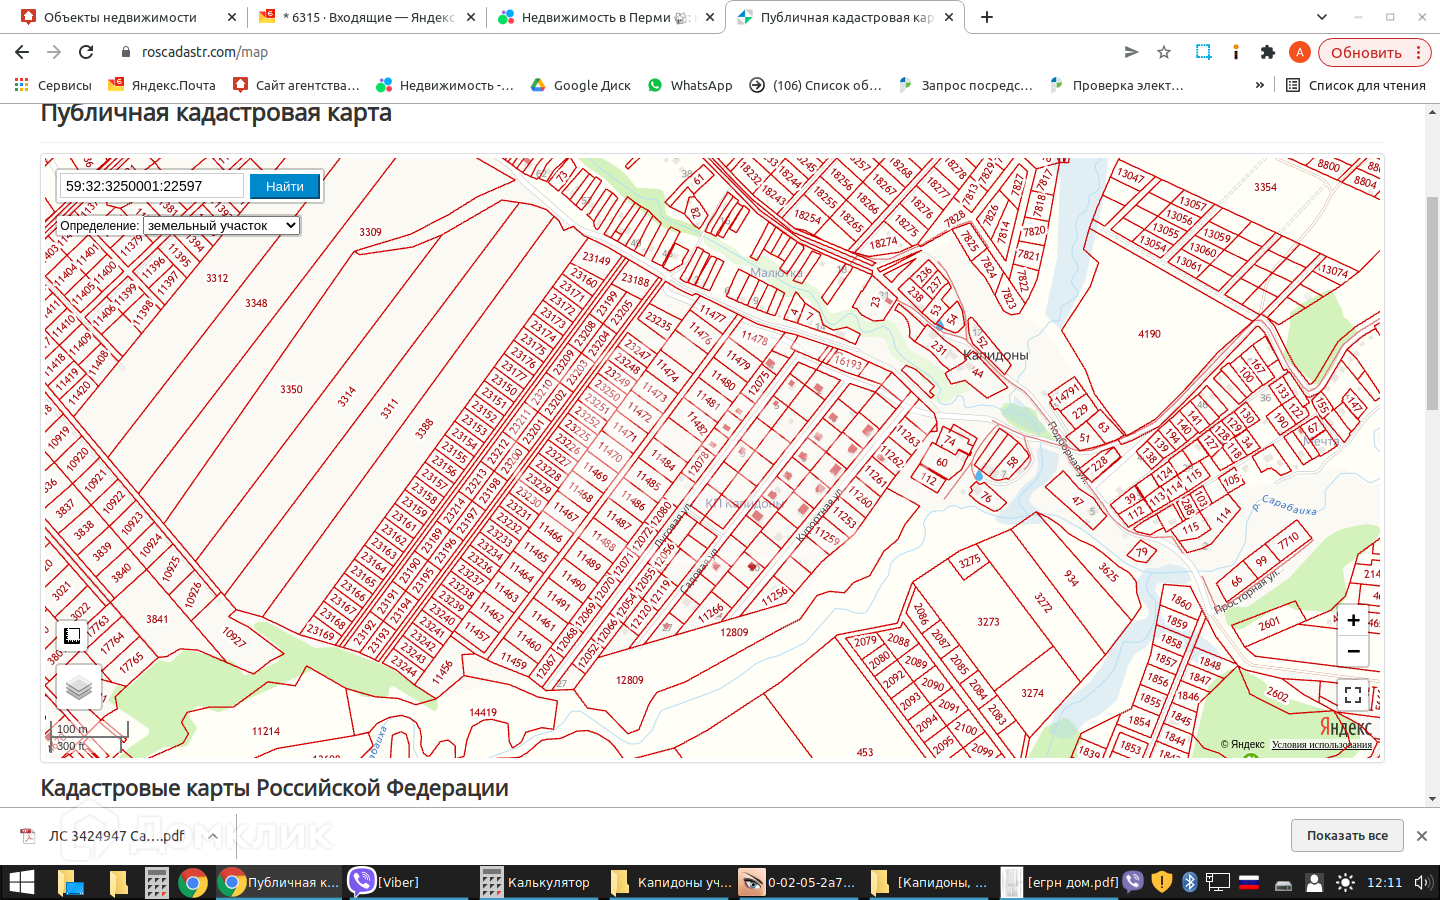This screenshot has height=900, width=1440.
Task: Open the map layers selector
Action: click(x=78, y=687)
